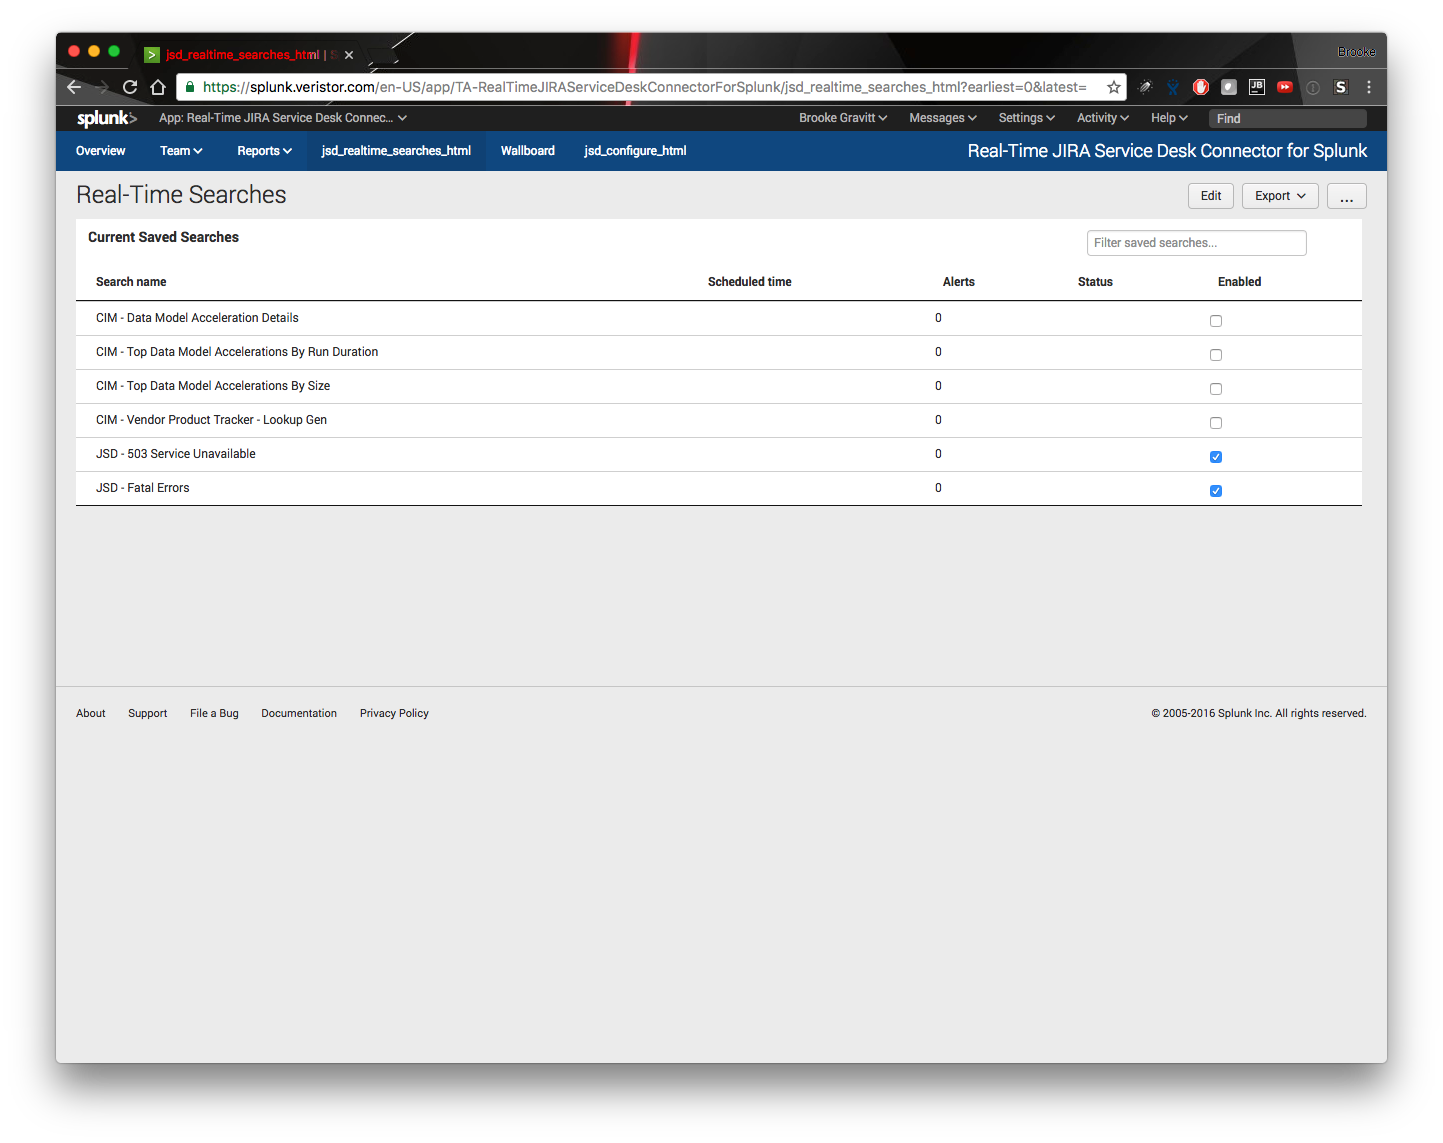Open the File a Bug link
The width and height of the screenshot is (1443, 1143).
tap(214, 713)
